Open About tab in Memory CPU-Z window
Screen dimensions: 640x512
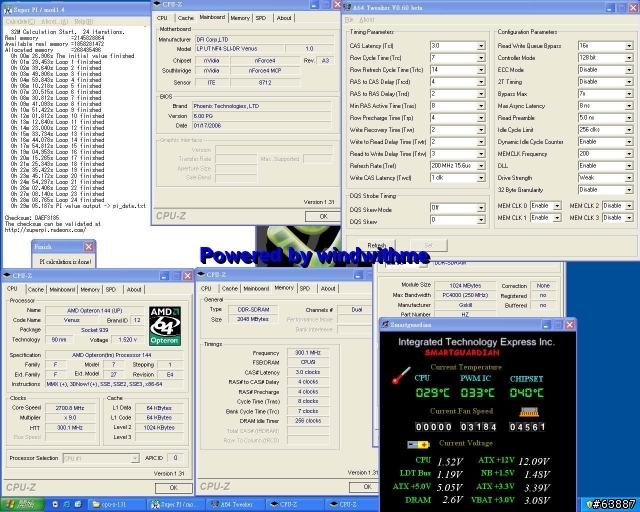[328, 289]
